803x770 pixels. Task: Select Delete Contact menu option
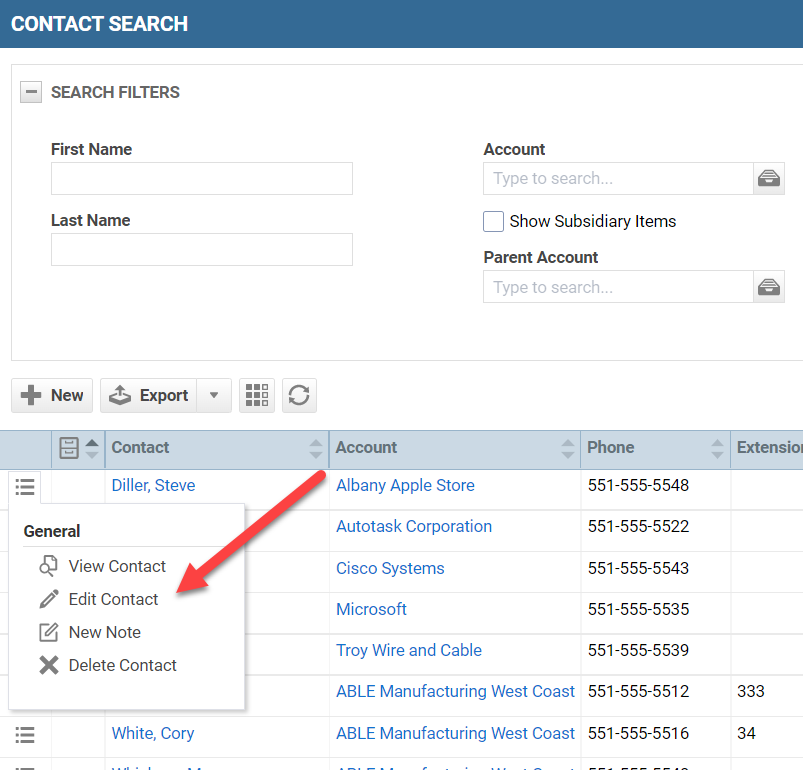[x=108, y=665]
